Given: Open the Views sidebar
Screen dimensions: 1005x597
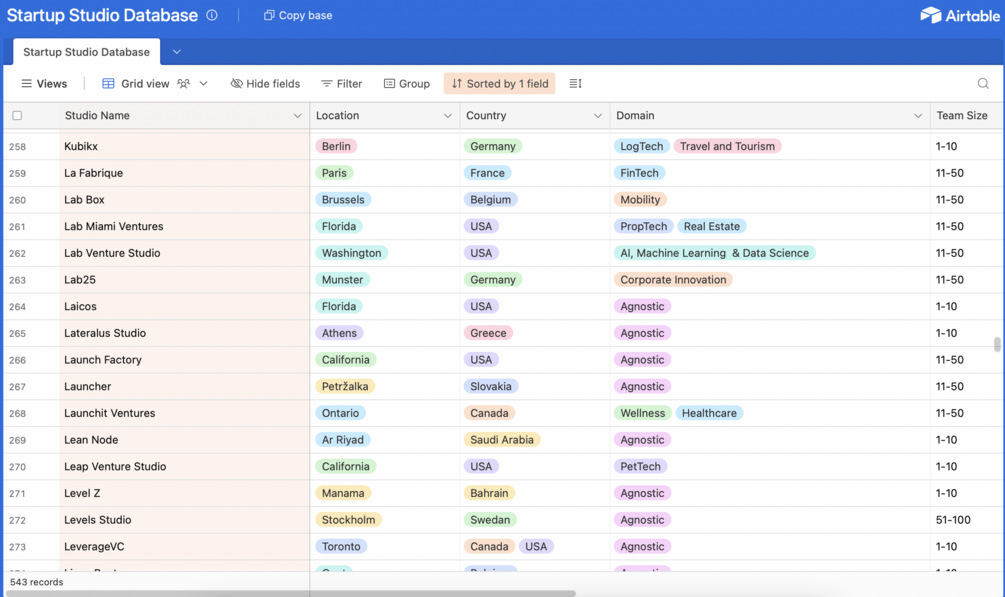Looking at the screenshot, I should click(44, 83).
